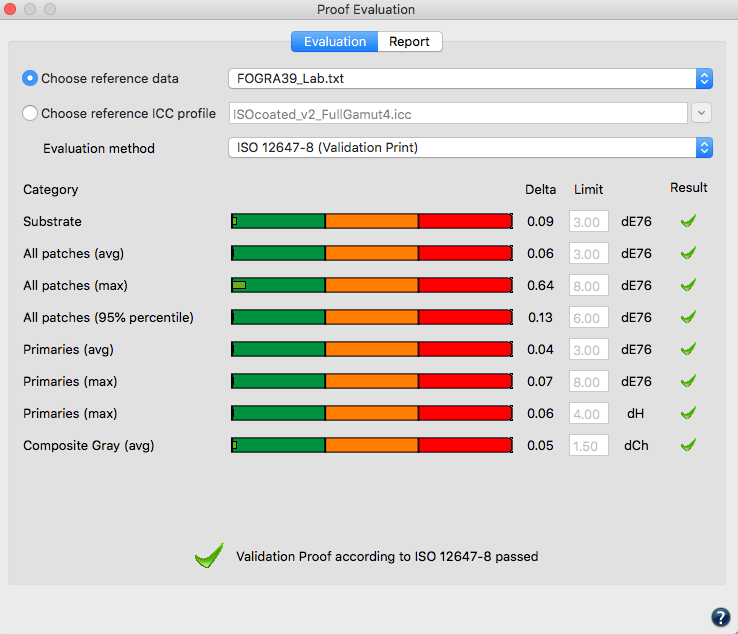Click the Composite Gray limit field
Image resolution: width=738 pixels, height=634 pixels.
[588, 445]
